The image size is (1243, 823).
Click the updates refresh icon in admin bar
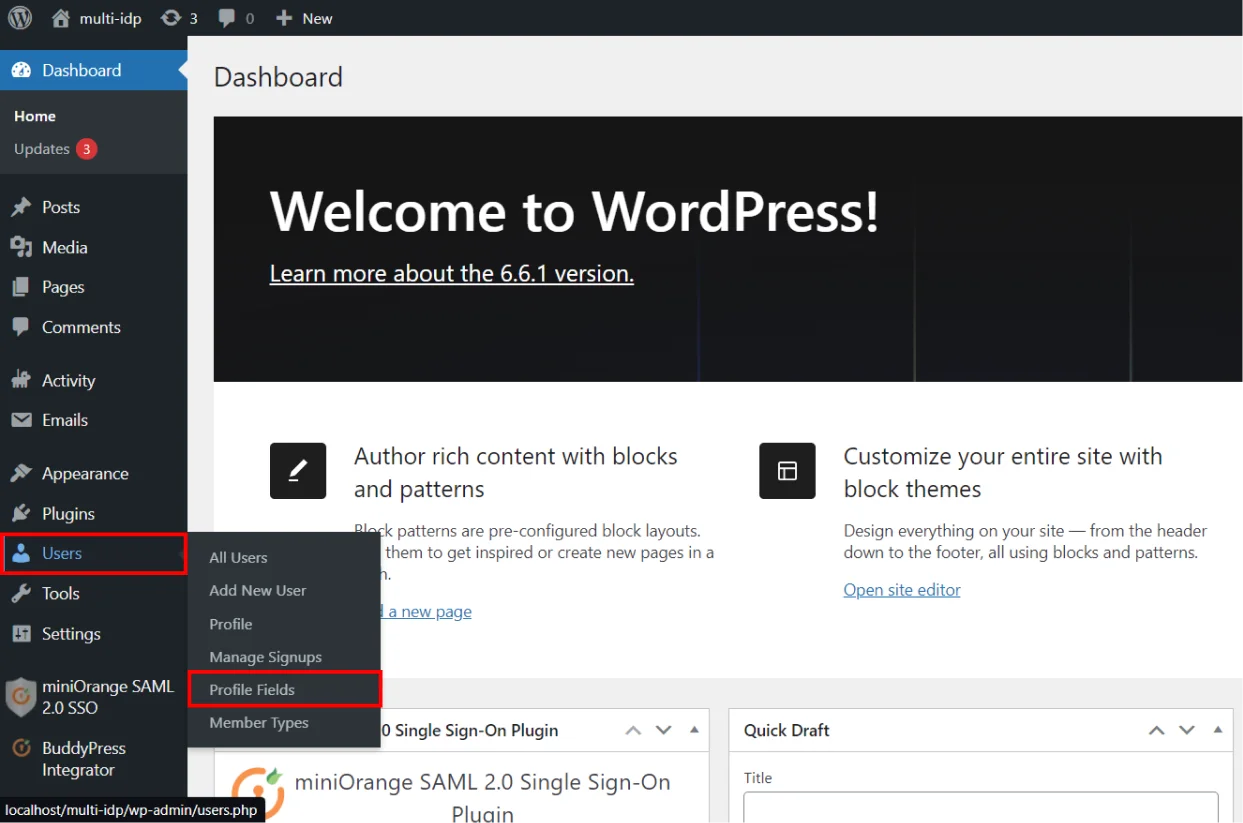tap(171, 18)
